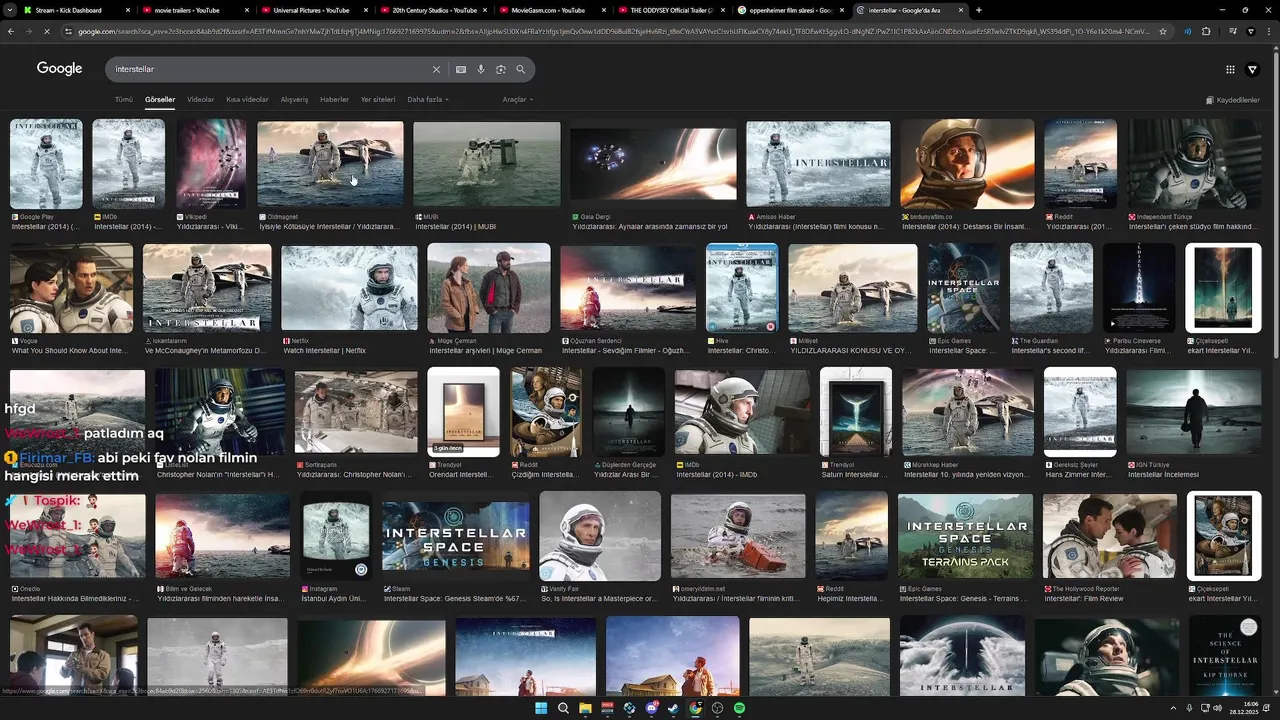This screenshot has height=720, width=1280.
Task: Open the Gaia Dergi black hole image
Action: 653,164
